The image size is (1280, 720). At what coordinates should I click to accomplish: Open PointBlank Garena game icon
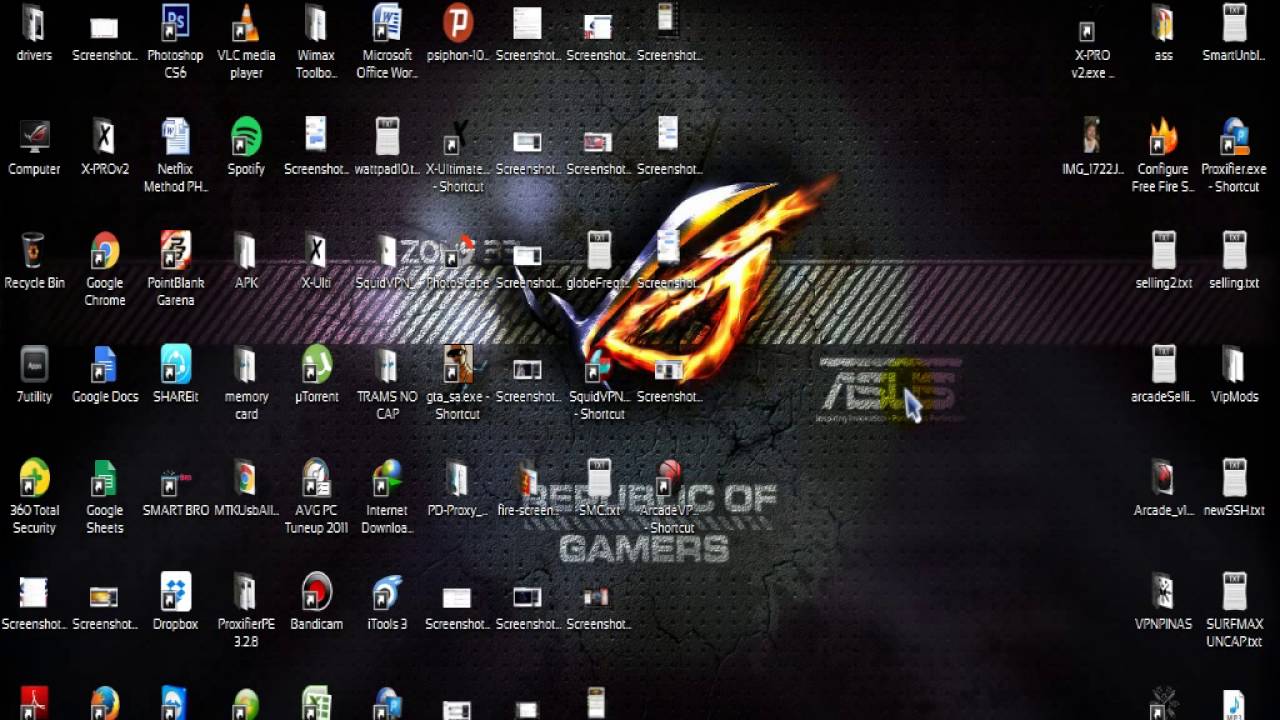click(175, 251)
